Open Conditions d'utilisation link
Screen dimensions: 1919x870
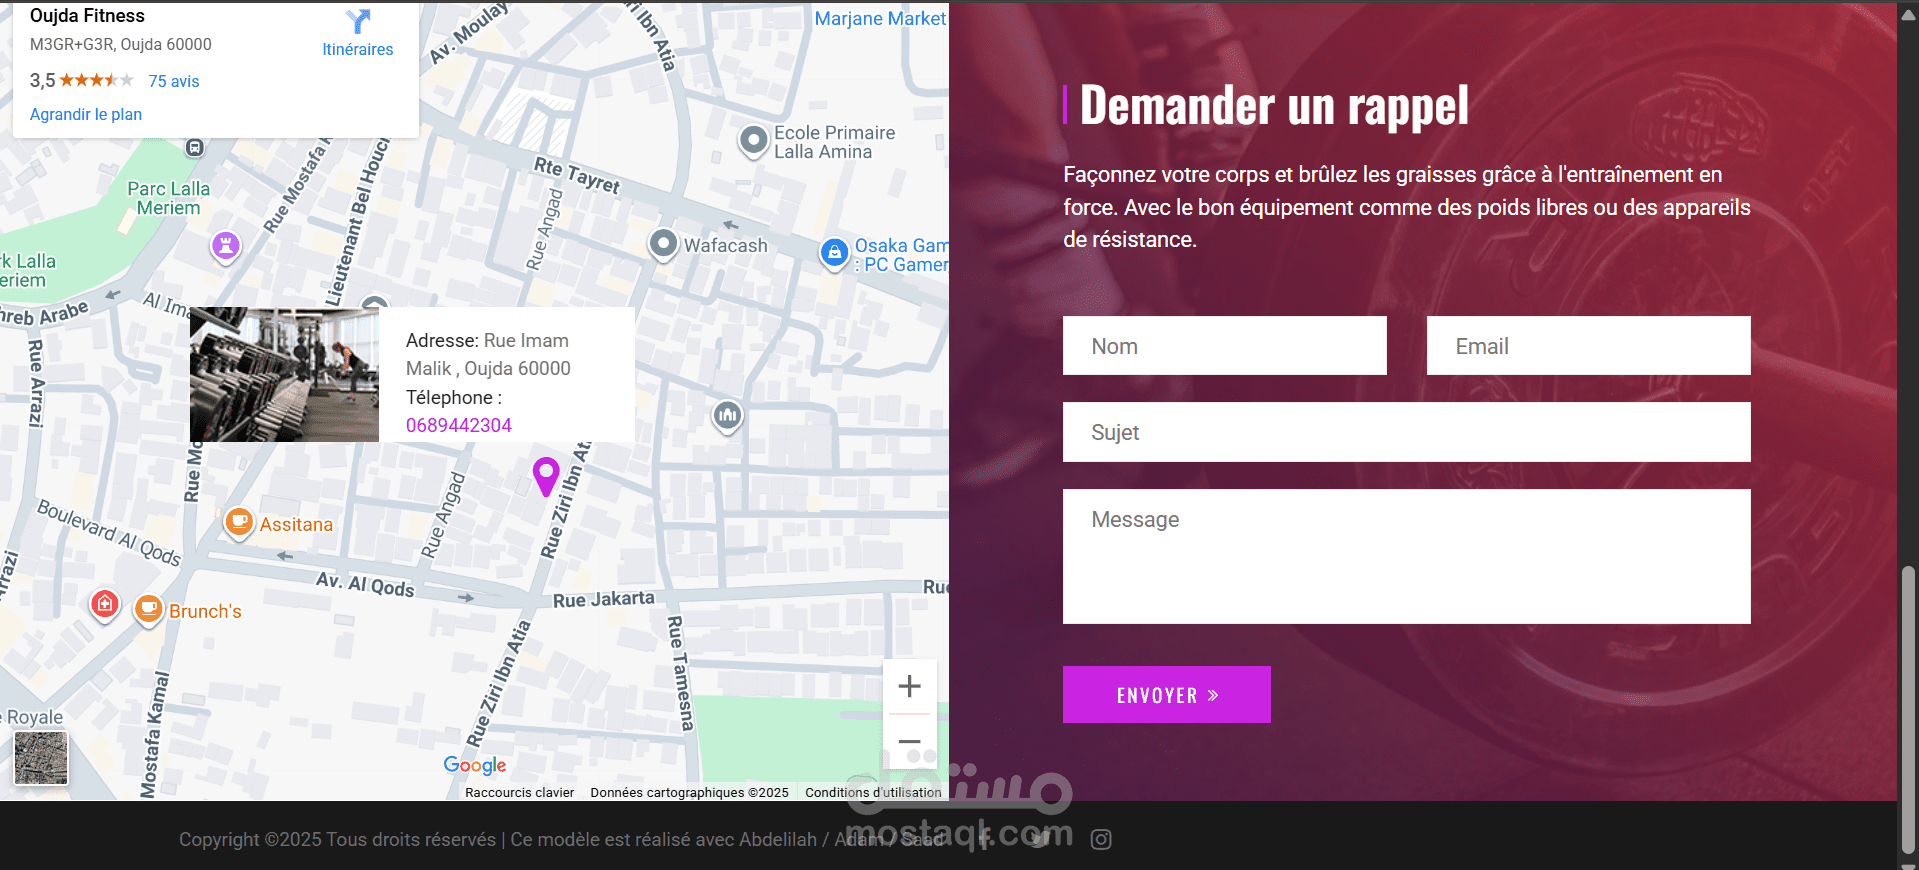pyautogui.click(x=873, y=793)
